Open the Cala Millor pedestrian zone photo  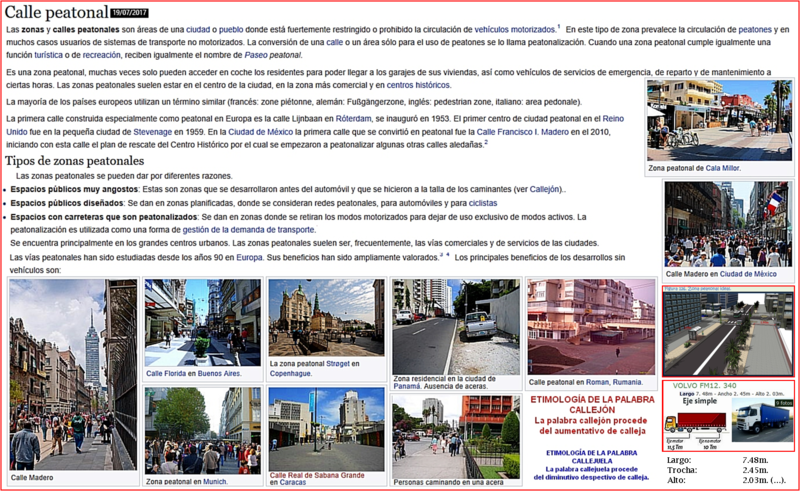pyautogui.click(x=719, y=120)
